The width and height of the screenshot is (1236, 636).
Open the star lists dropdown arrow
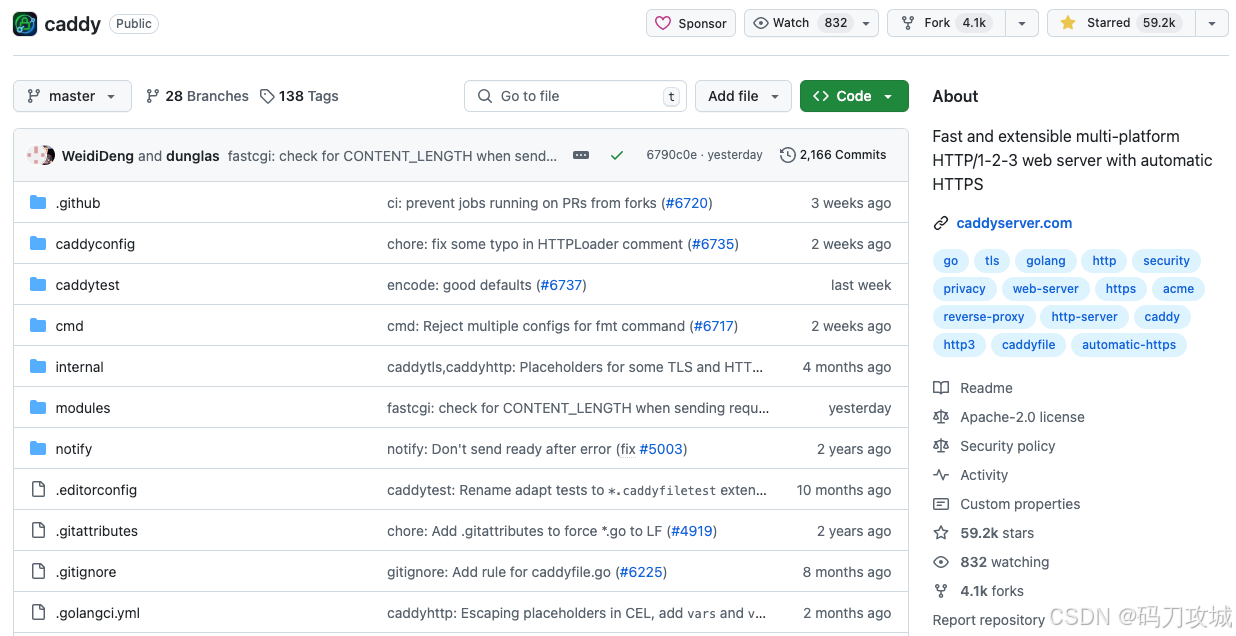(x=1211, y=23)
